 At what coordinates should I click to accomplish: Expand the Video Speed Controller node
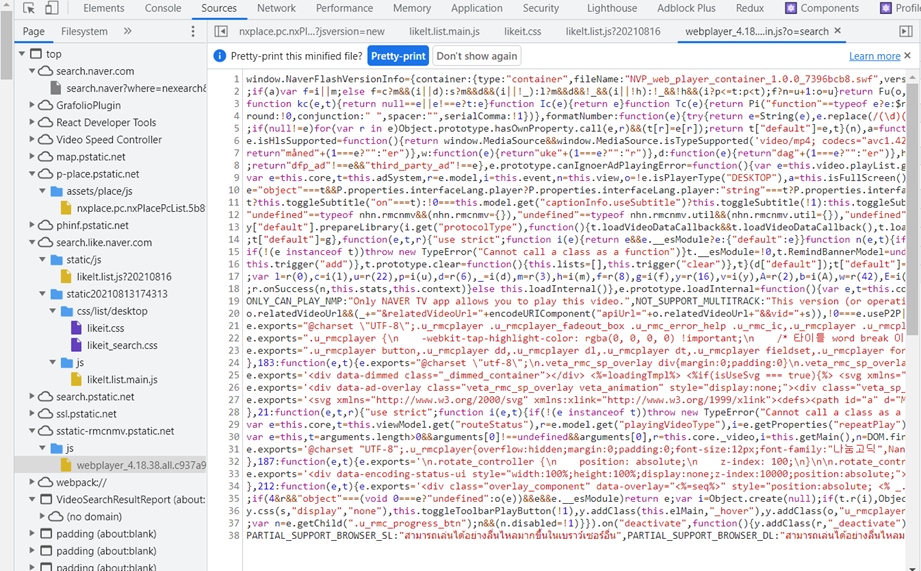point(32,139)
